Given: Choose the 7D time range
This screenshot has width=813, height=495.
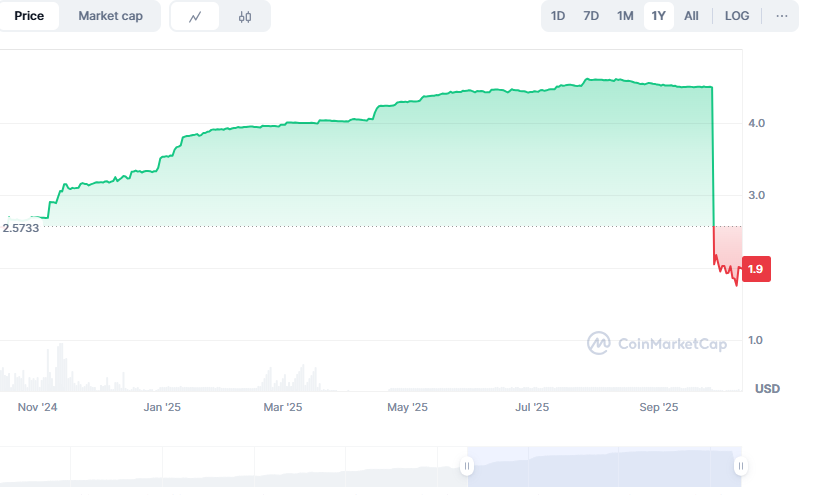Looking at the screenshot, I should [591, 16].
